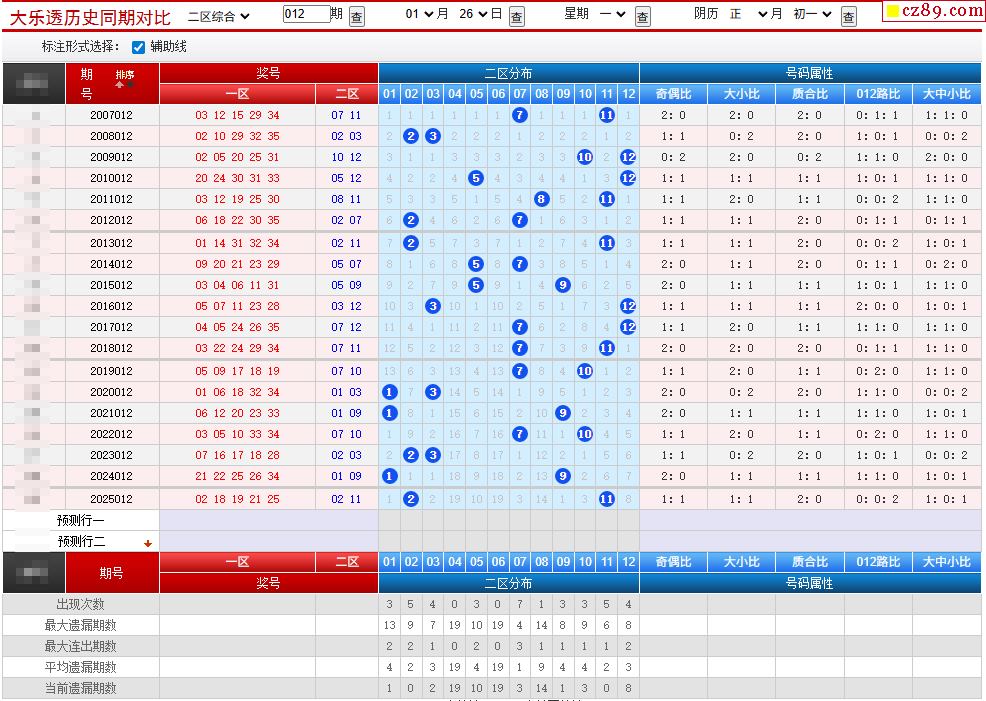Image resolution: width=986 pixels, height=701 pixels.
Task: Click the 查 button after 日
Action: pyautogui.click(x=517, y=17)
